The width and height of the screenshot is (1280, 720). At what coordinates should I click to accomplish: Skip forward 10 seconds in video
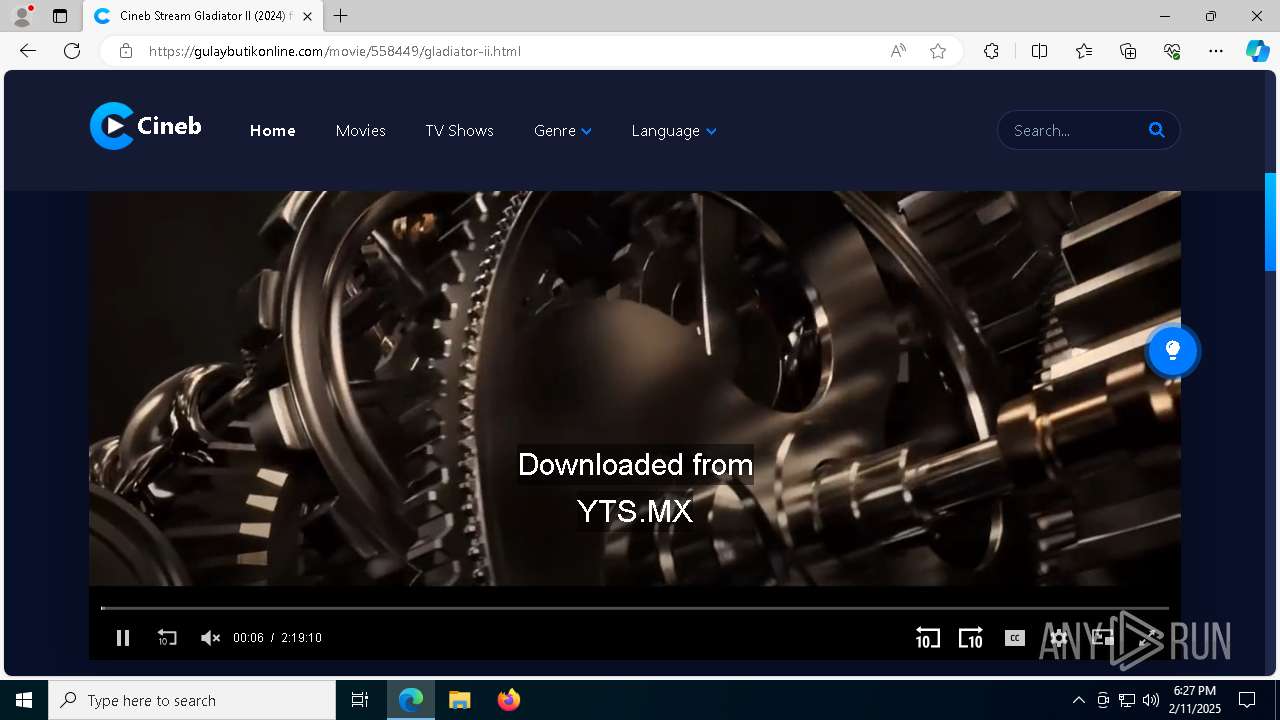click(x=970, y=638)
